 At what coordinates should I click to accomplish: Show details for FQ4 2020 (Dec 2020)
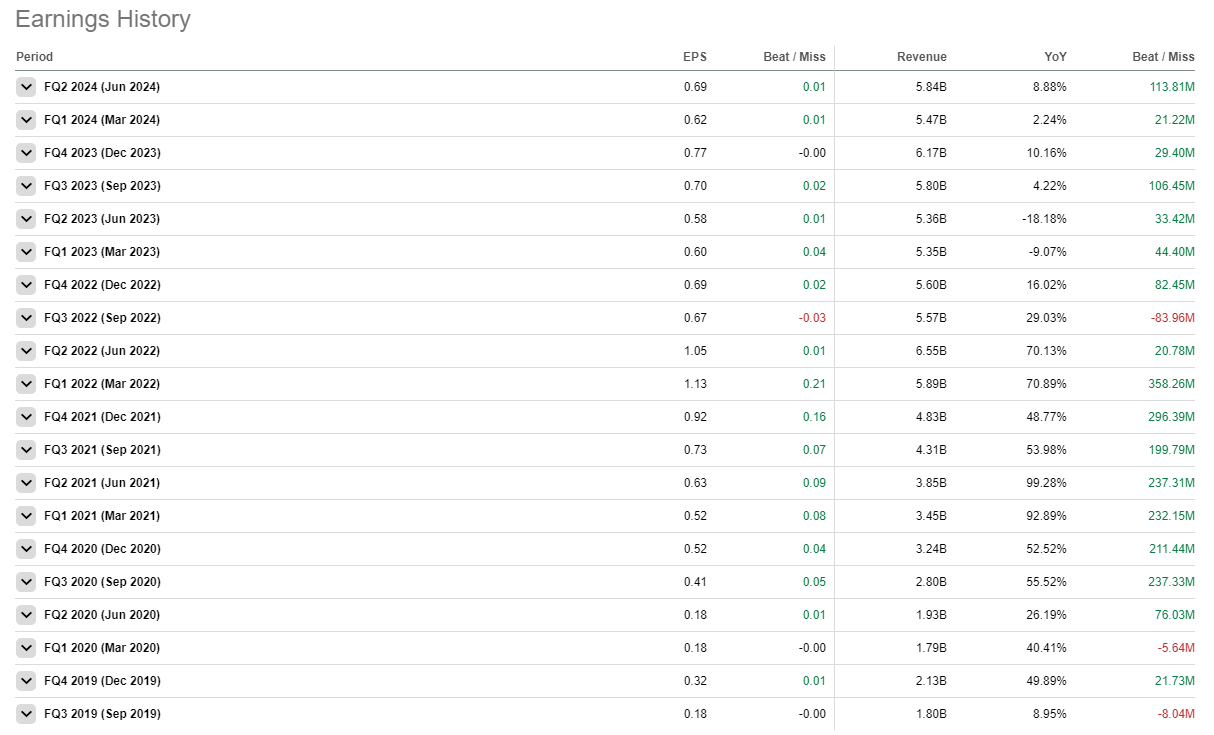[27, 549]
